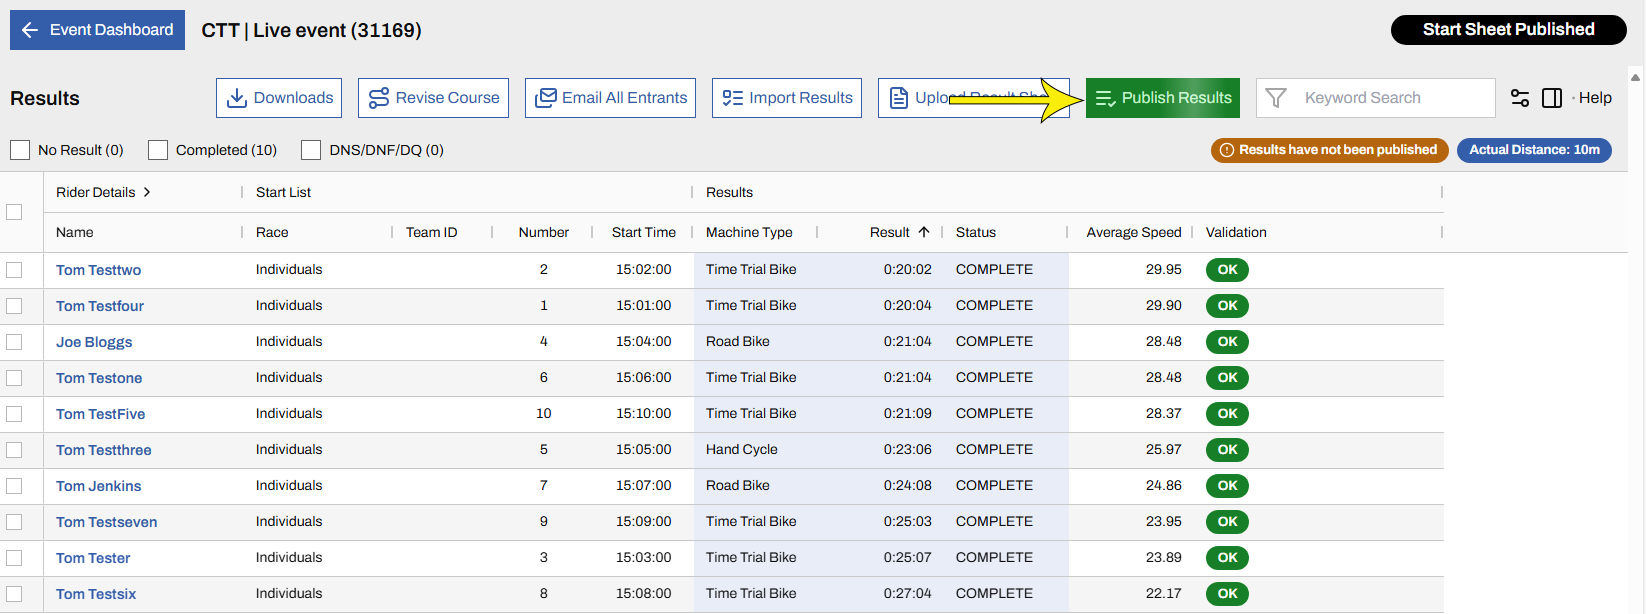Open the Help link

coord(1594,98)
